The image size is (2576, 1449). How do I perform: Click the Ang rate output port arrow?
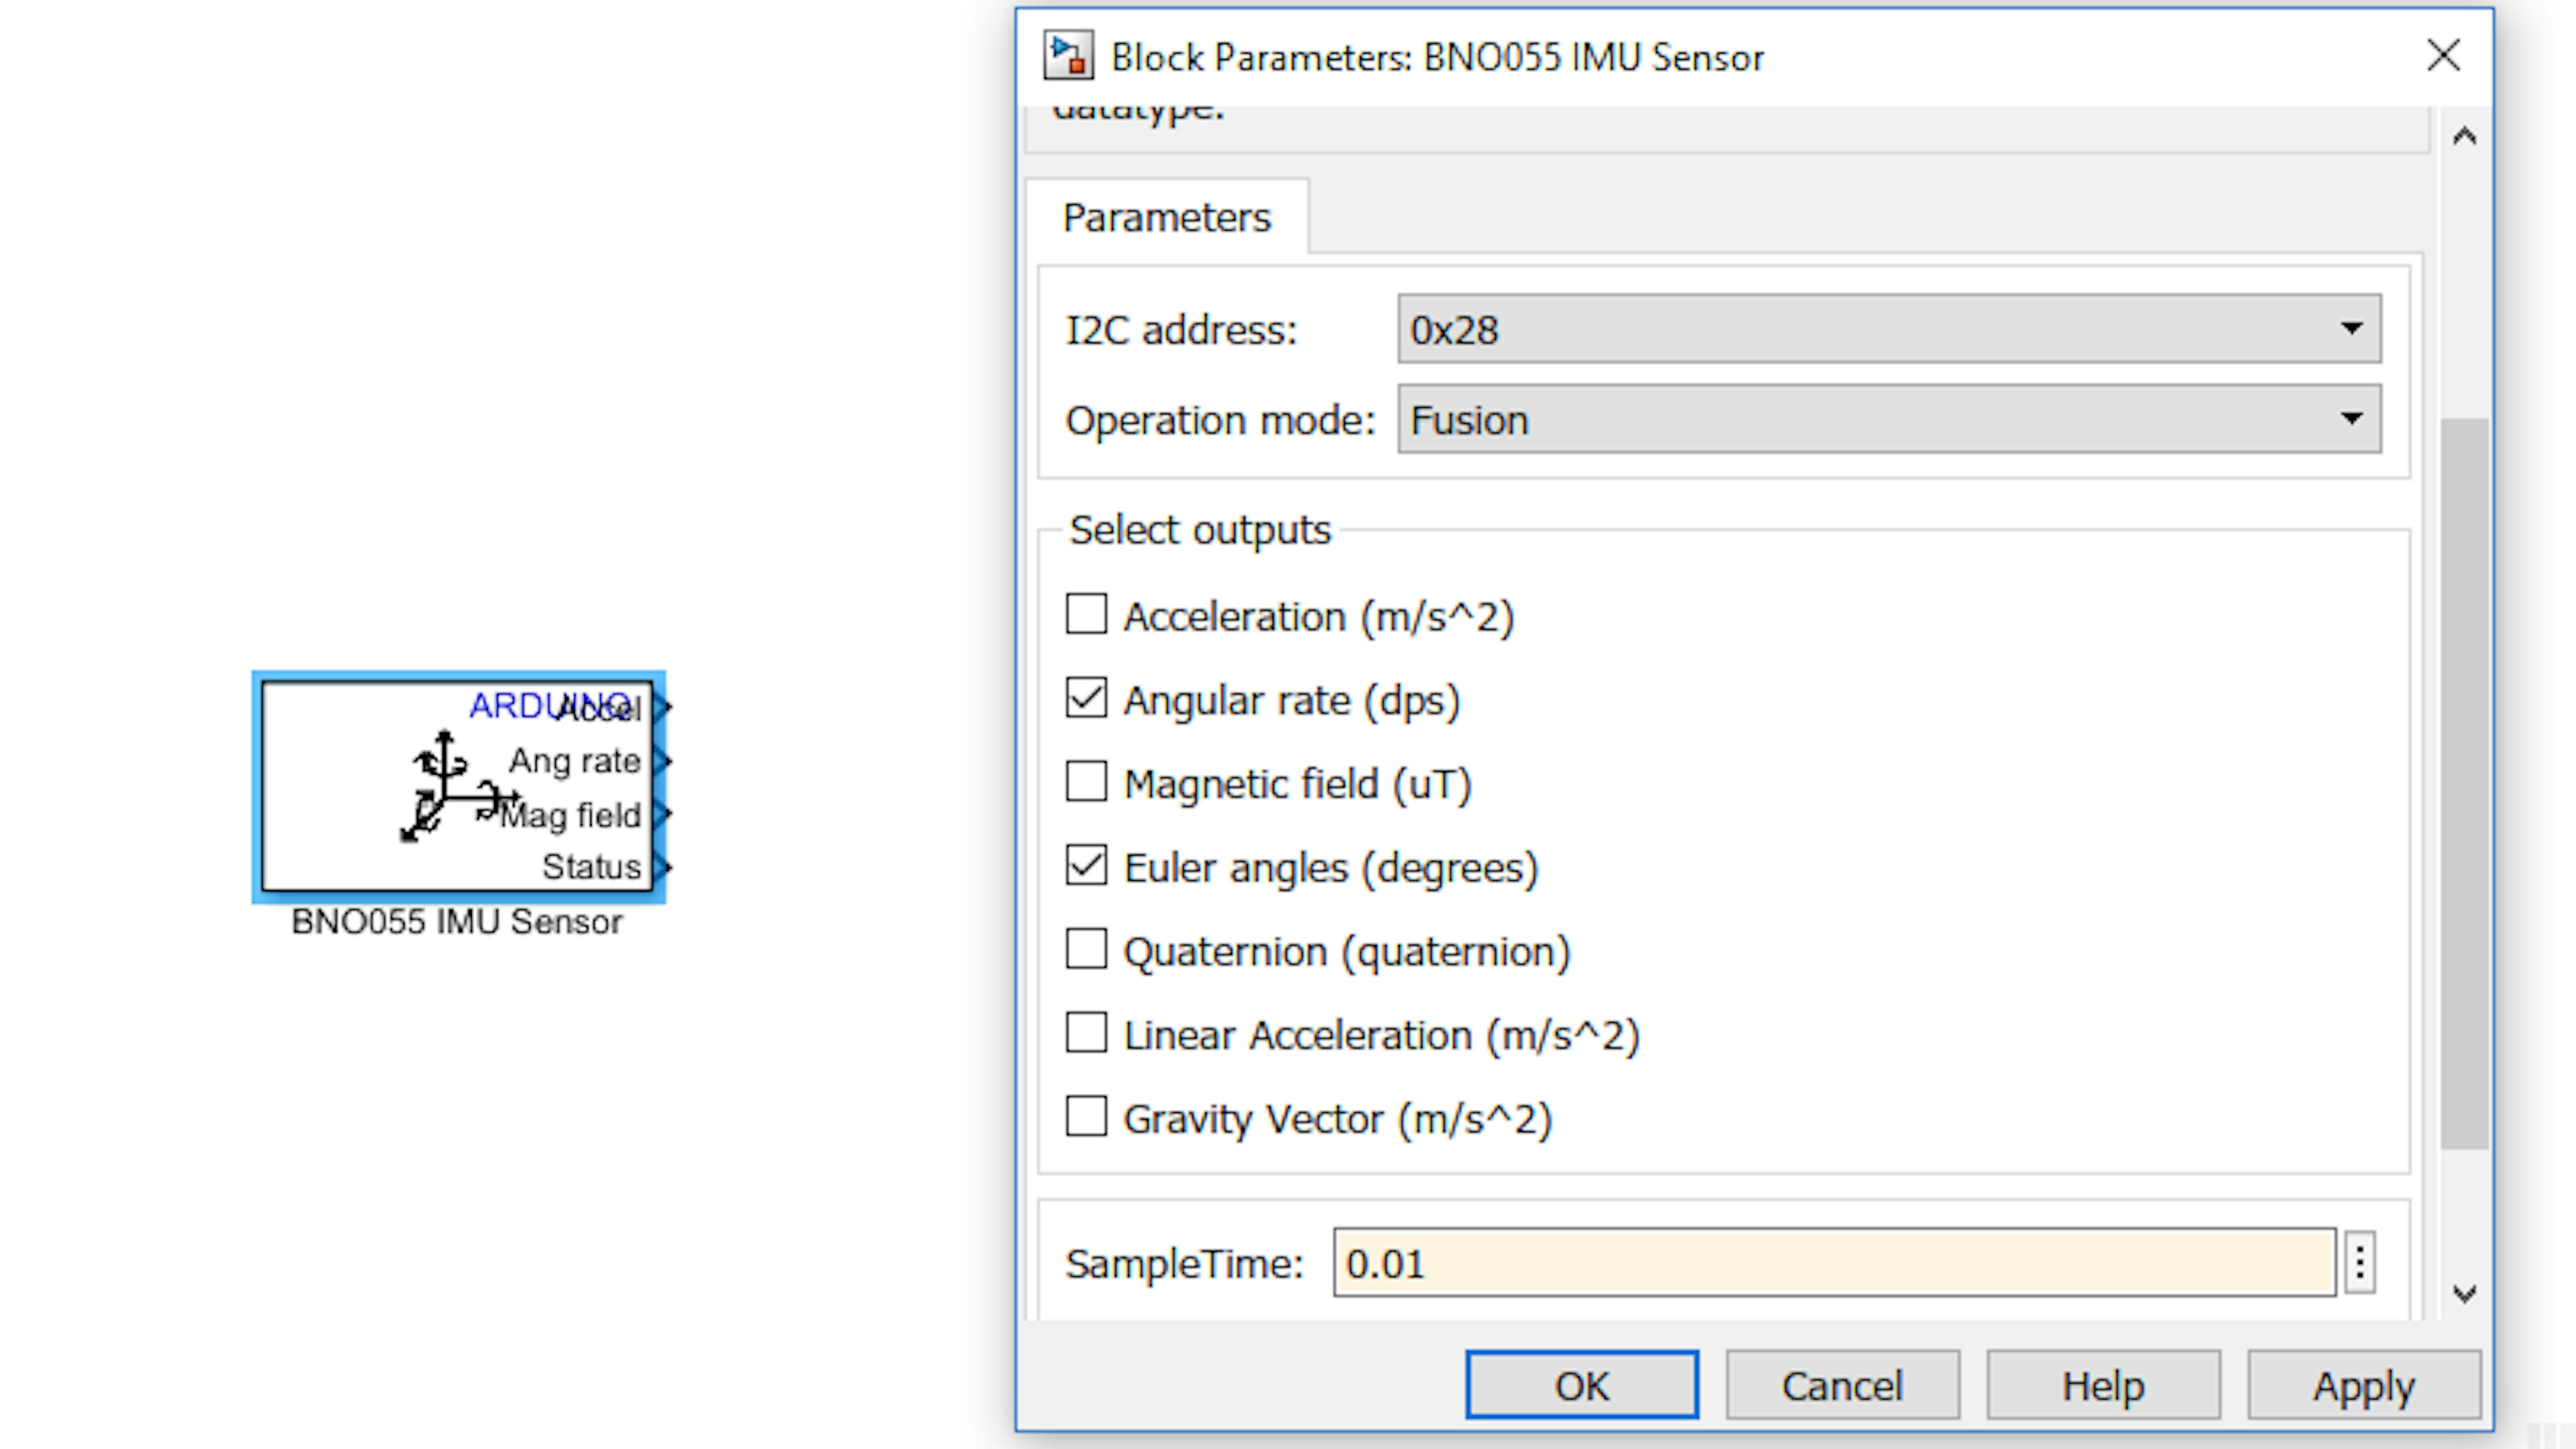pos(662,761)
